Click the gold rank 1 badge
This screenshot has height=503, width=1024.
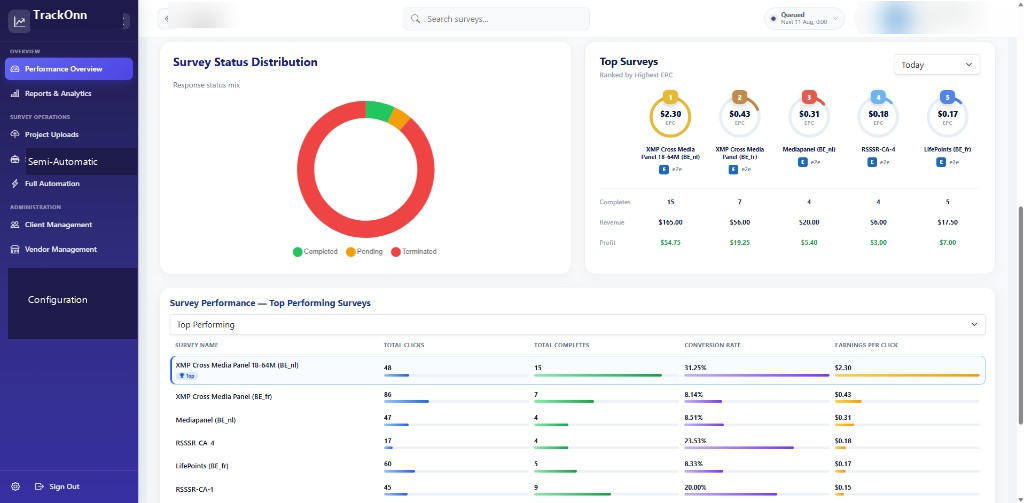670,97
